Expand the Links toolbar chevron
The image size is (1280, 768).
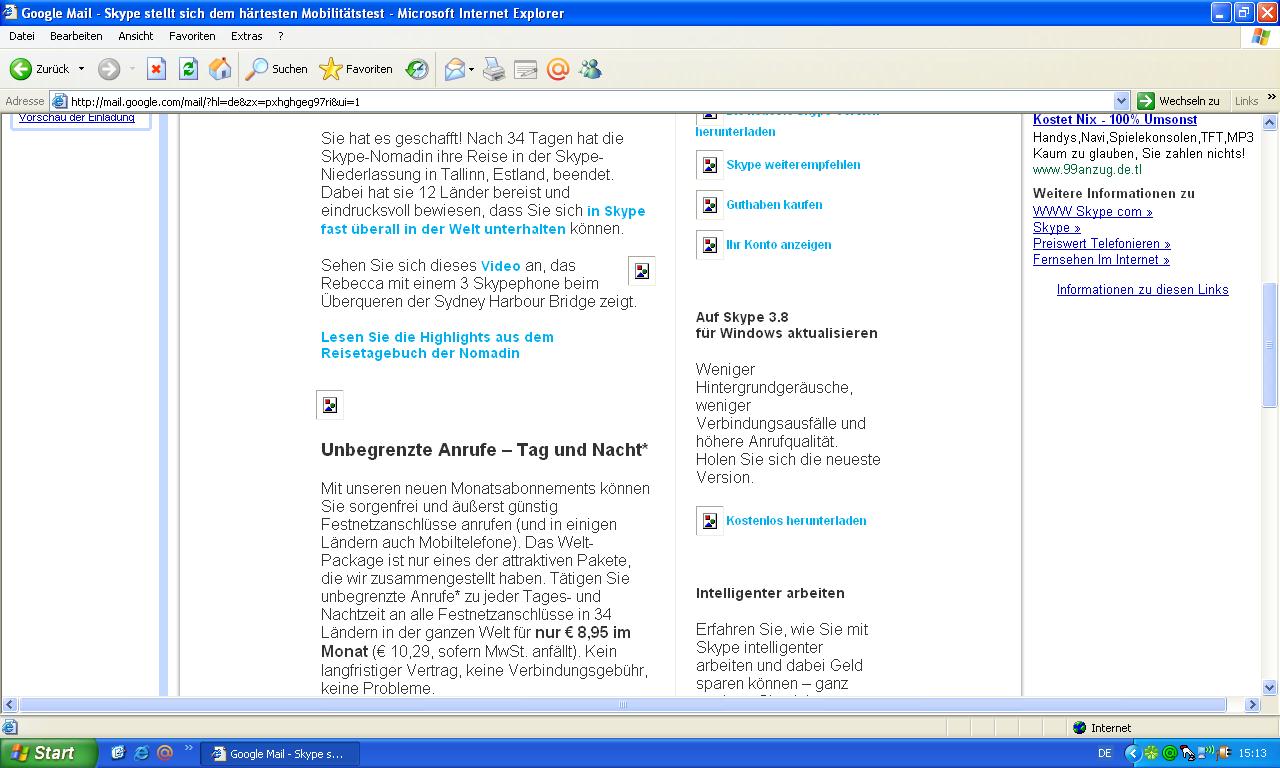tap(1272, 98)
